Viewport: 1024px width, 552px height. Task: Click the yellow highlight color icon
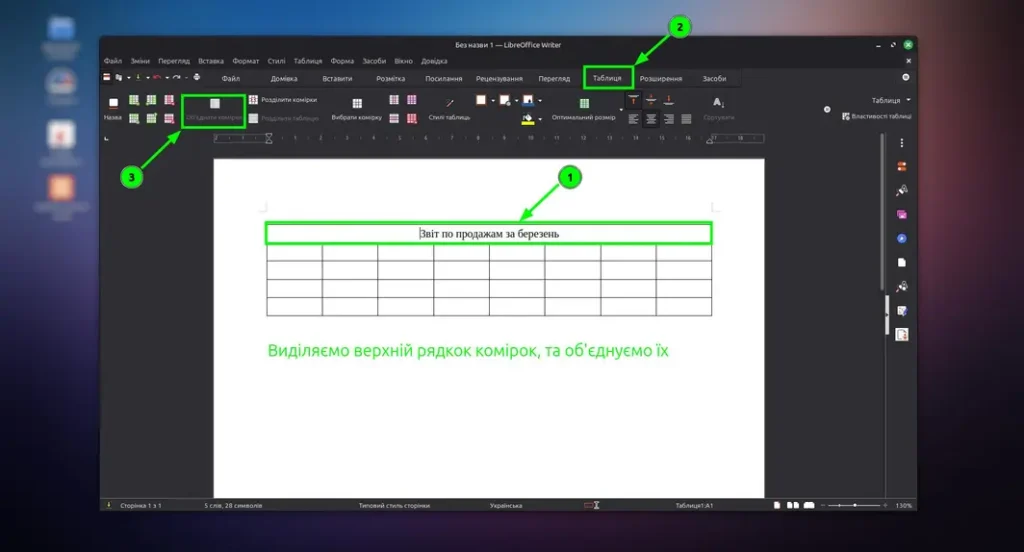click(x=528, y=119)
